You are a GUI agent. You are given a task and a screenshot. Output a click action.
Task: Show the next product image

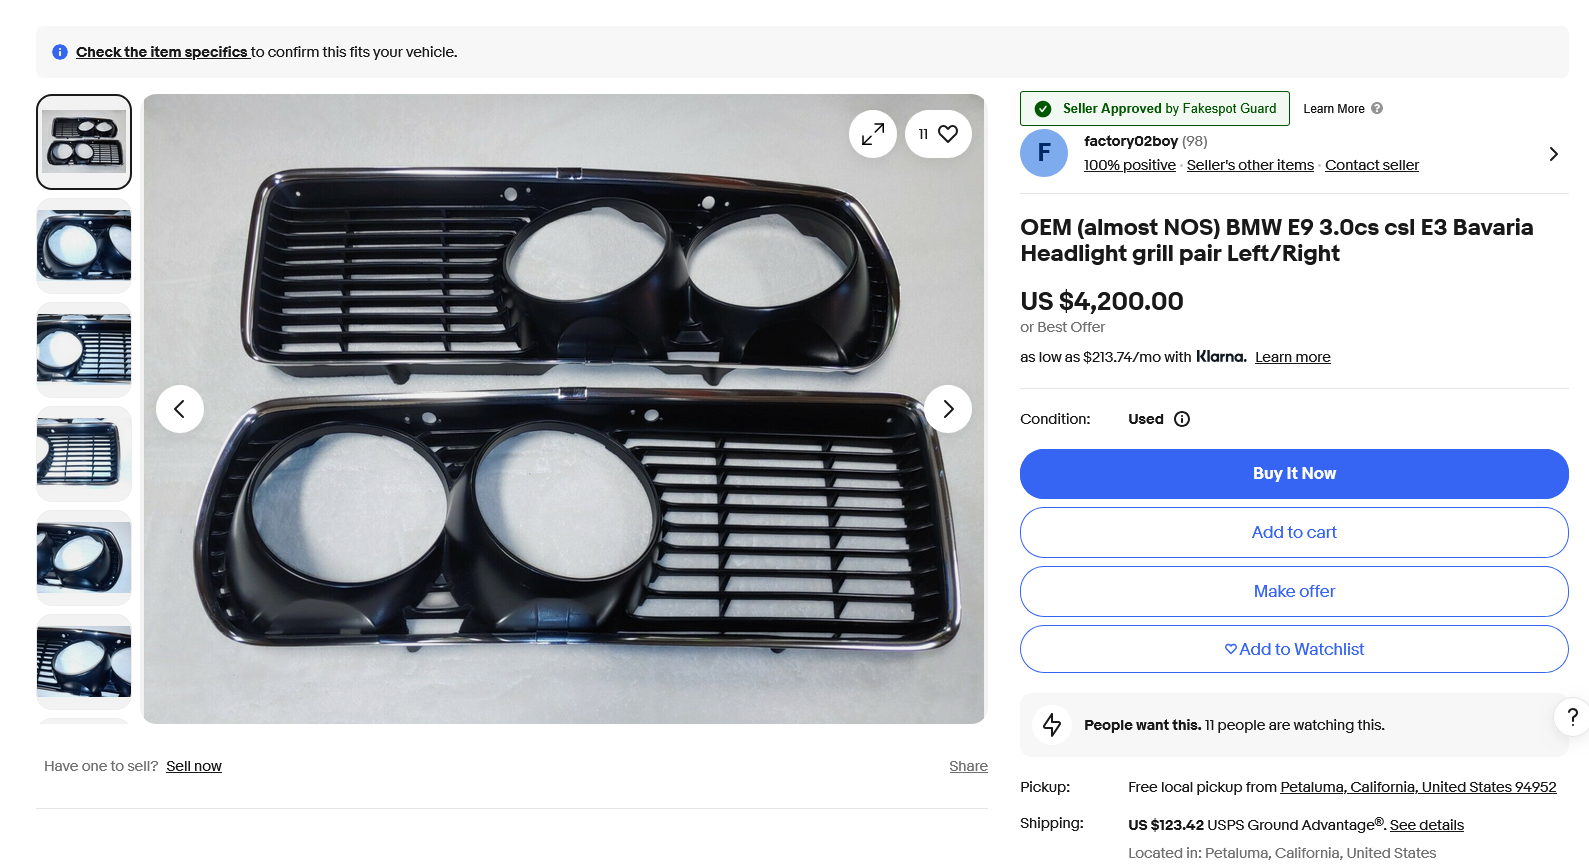click(948, 409)
